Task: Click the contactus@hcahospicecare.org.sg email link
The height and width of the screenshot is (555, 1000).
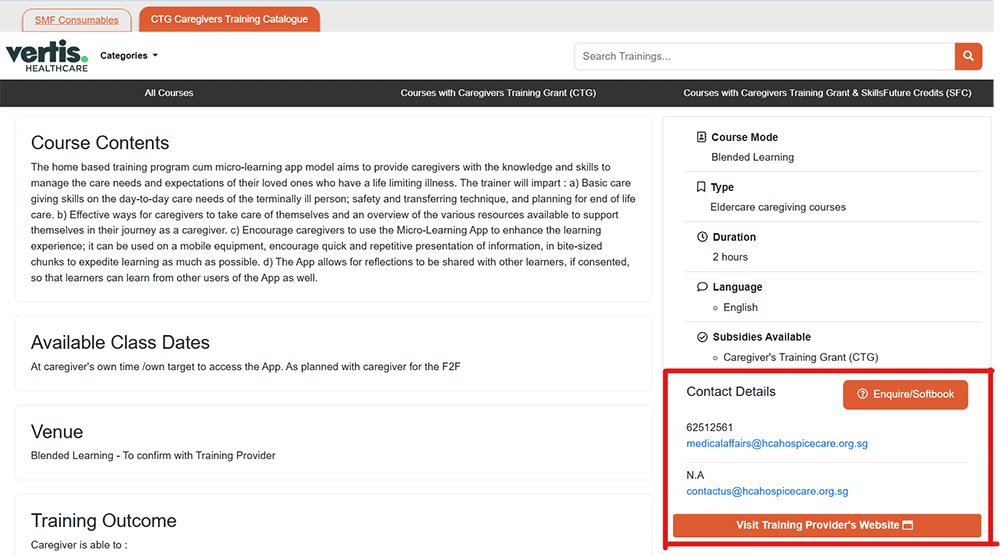Action: click(767, 491)
